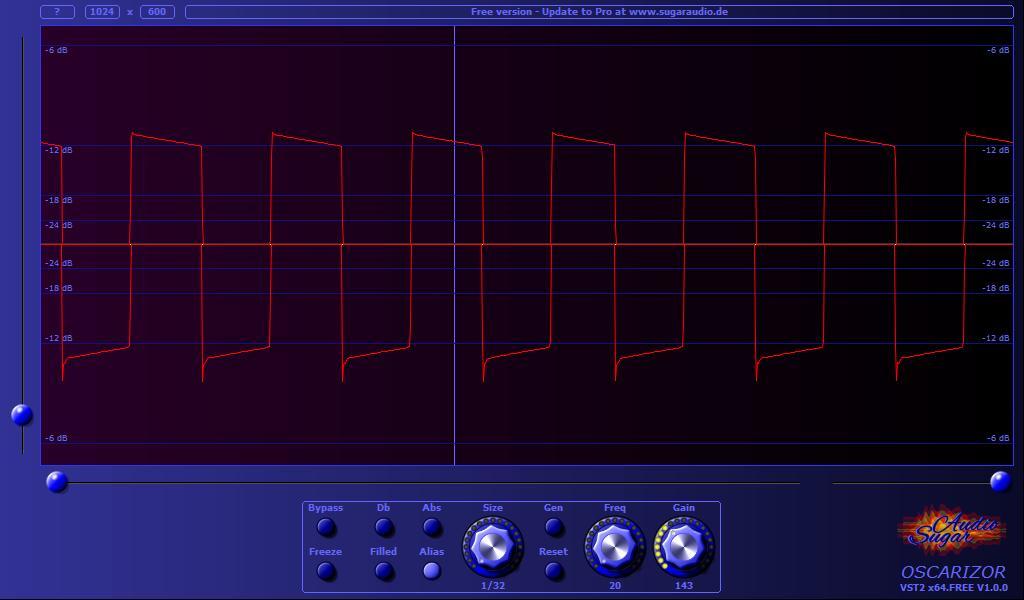Open the help question mark button

click(x=57, y=12)
